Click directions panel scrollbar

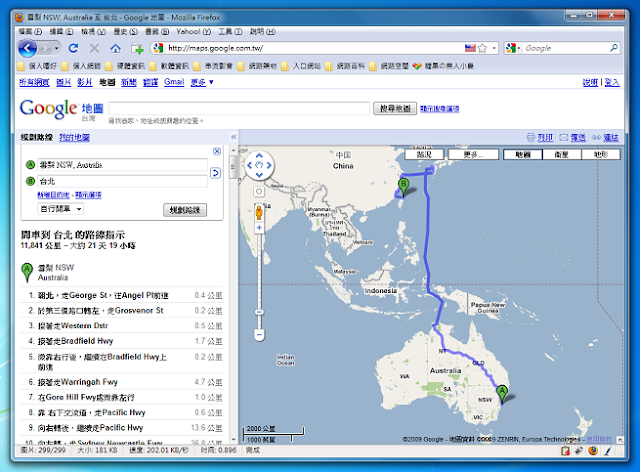(233, 168)
